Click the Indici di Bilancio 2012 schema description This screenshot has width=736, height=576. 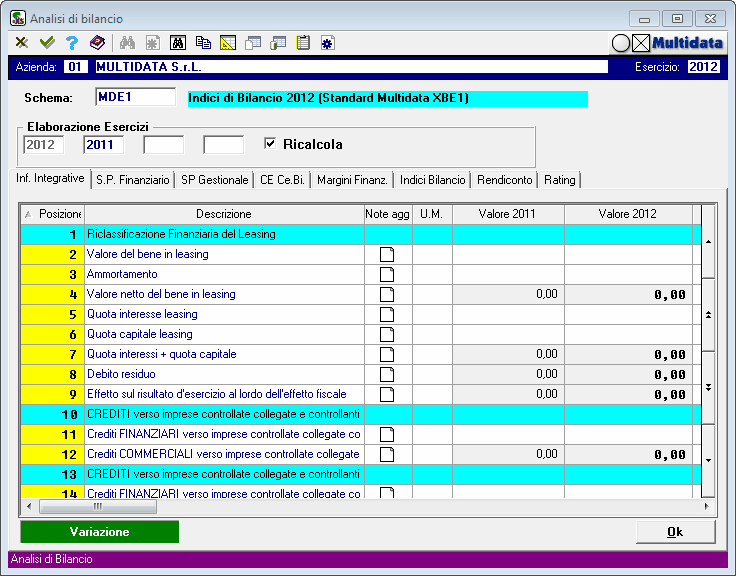tap(388, 99)
